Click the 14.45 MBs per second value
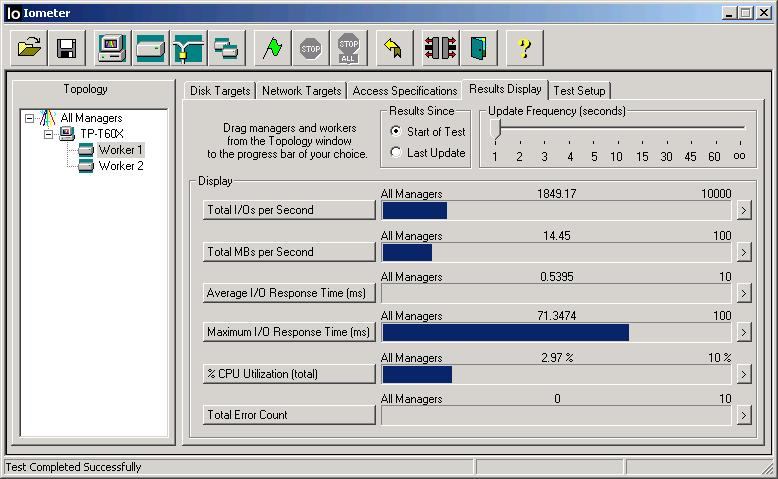778x479 pixels. [x=557, y=235]
